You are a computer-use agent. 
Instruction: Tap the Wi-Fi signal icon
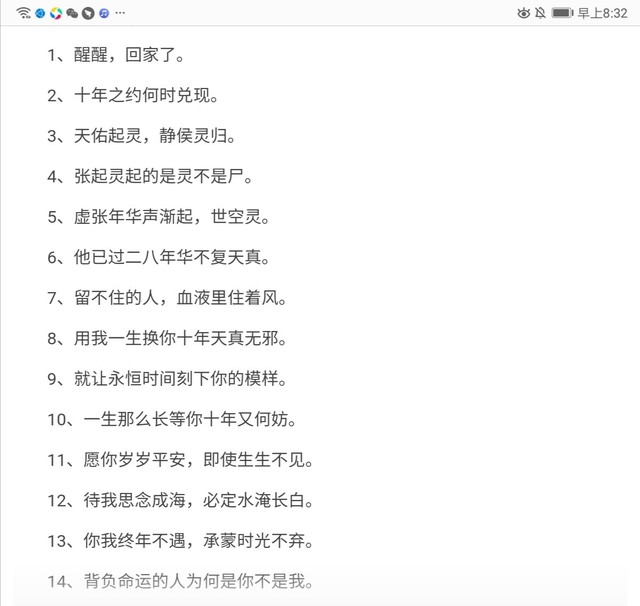pyautogui.click(x=23, y=12)
